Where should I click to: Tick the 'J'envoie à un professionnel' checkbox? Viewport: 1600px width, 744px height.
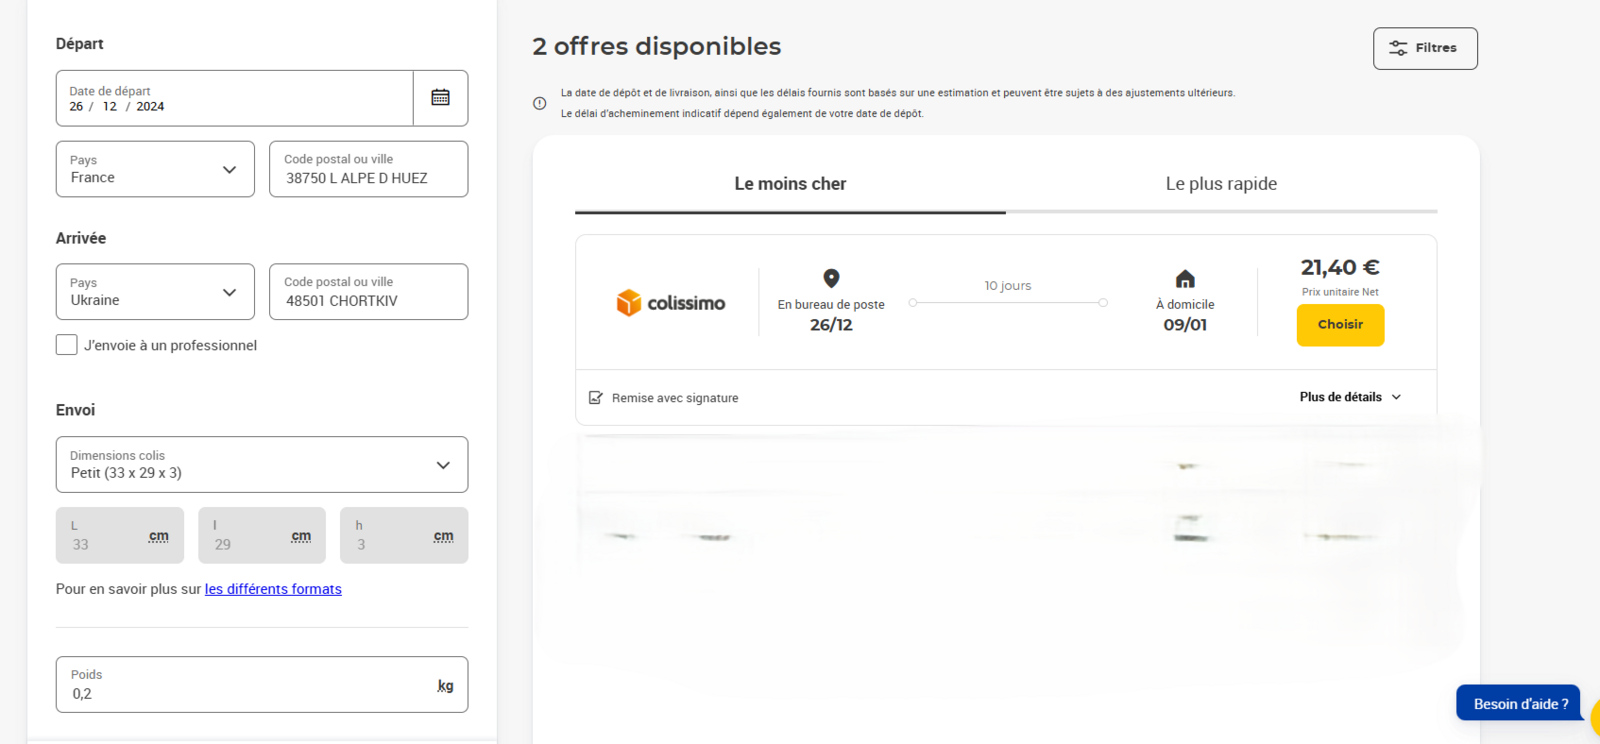67,345
